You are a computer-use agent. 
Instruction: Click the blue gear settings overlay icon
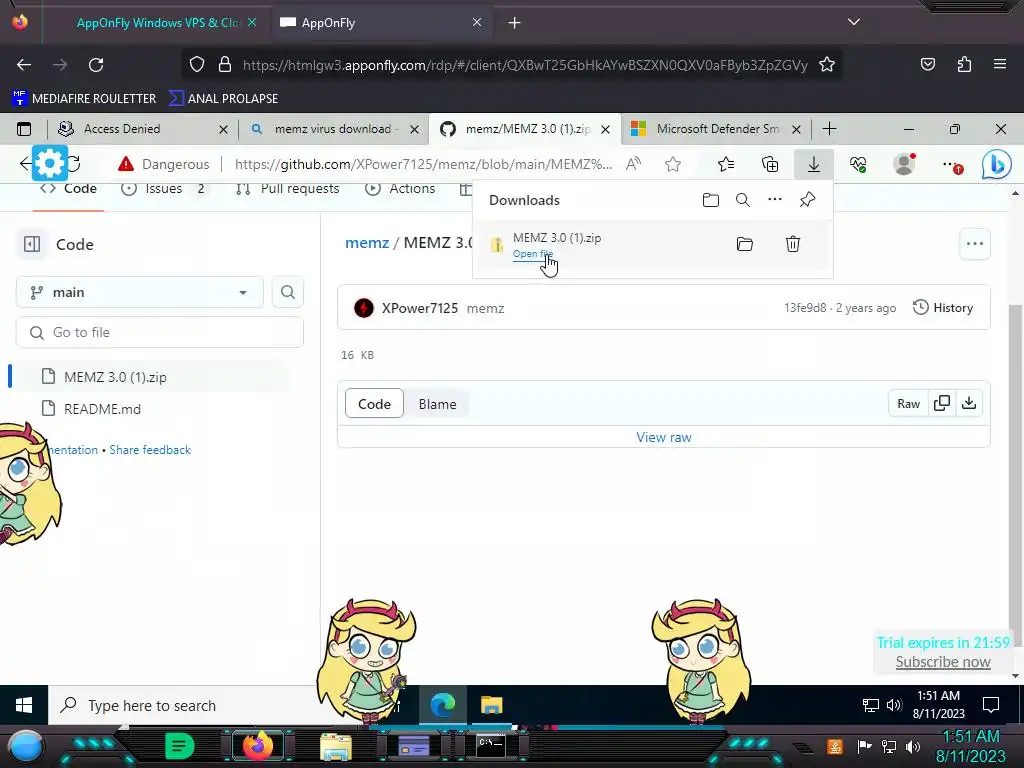(x=50, y=163)
